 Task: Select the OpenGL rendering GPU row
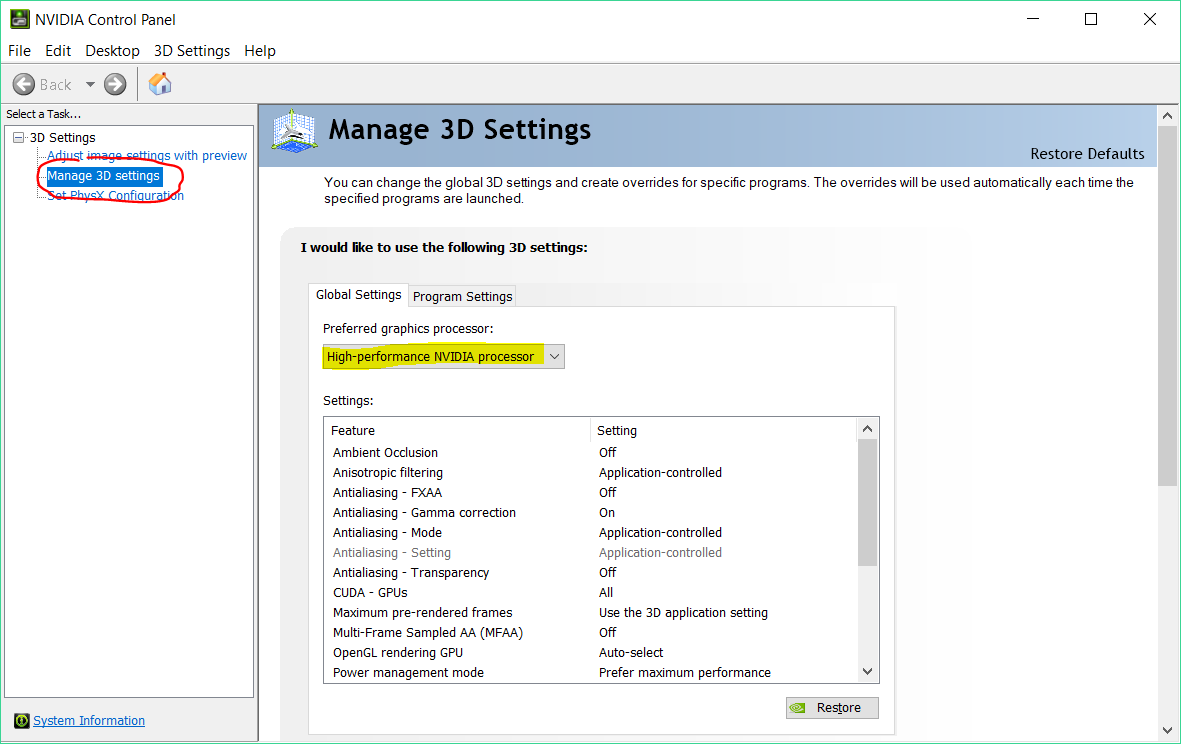[591, 653]
